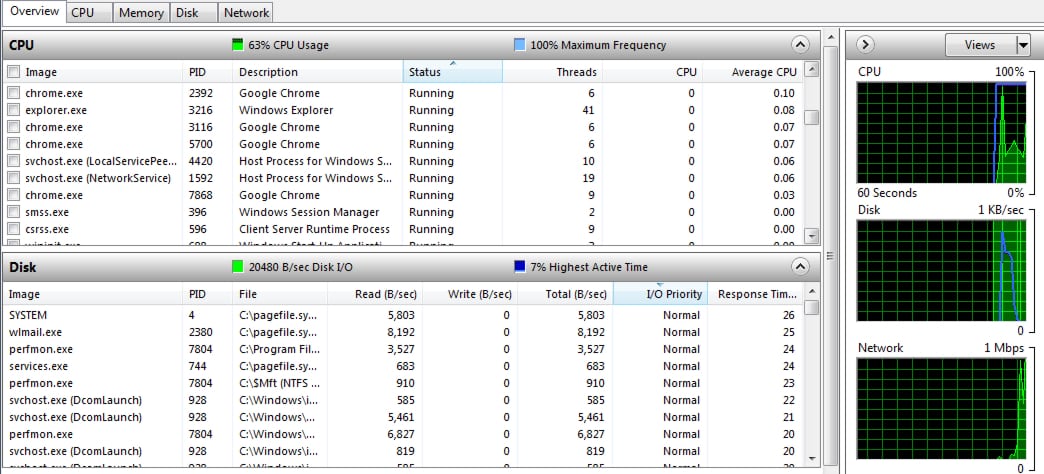Collapse the CPU section with chevron
The width and height of the screenshot is (1044, 474).
tap(799, 45)
